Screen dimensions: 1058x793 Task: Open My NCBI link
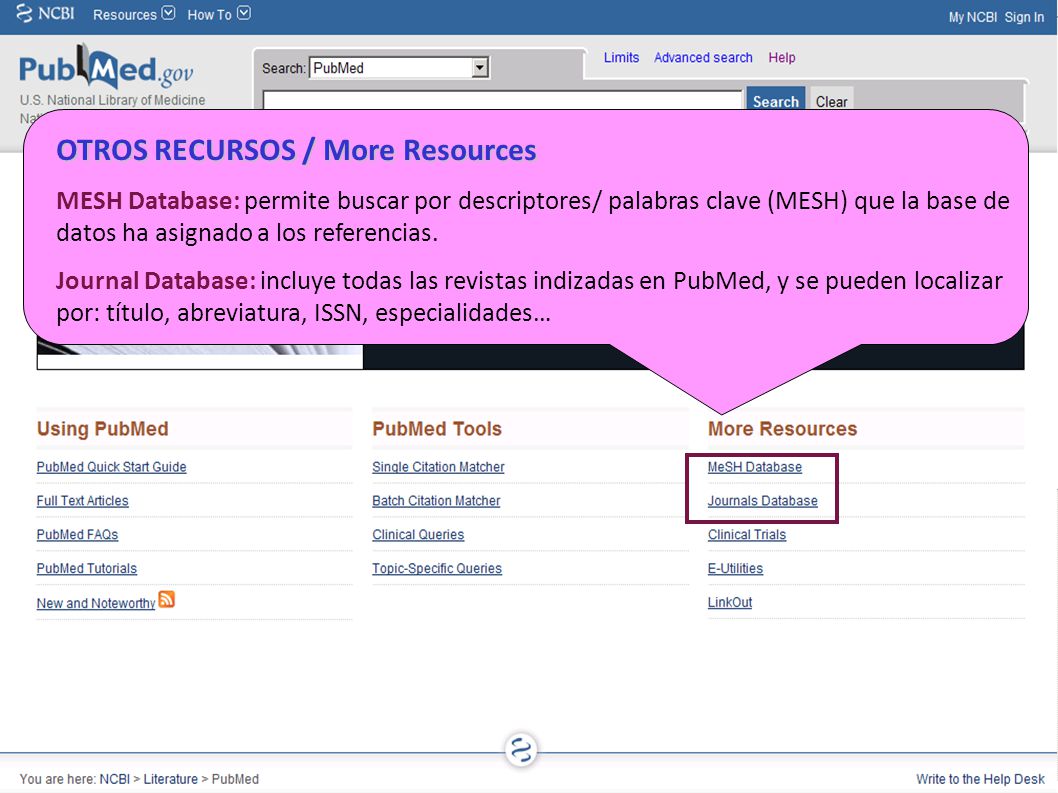pos(972,17)
